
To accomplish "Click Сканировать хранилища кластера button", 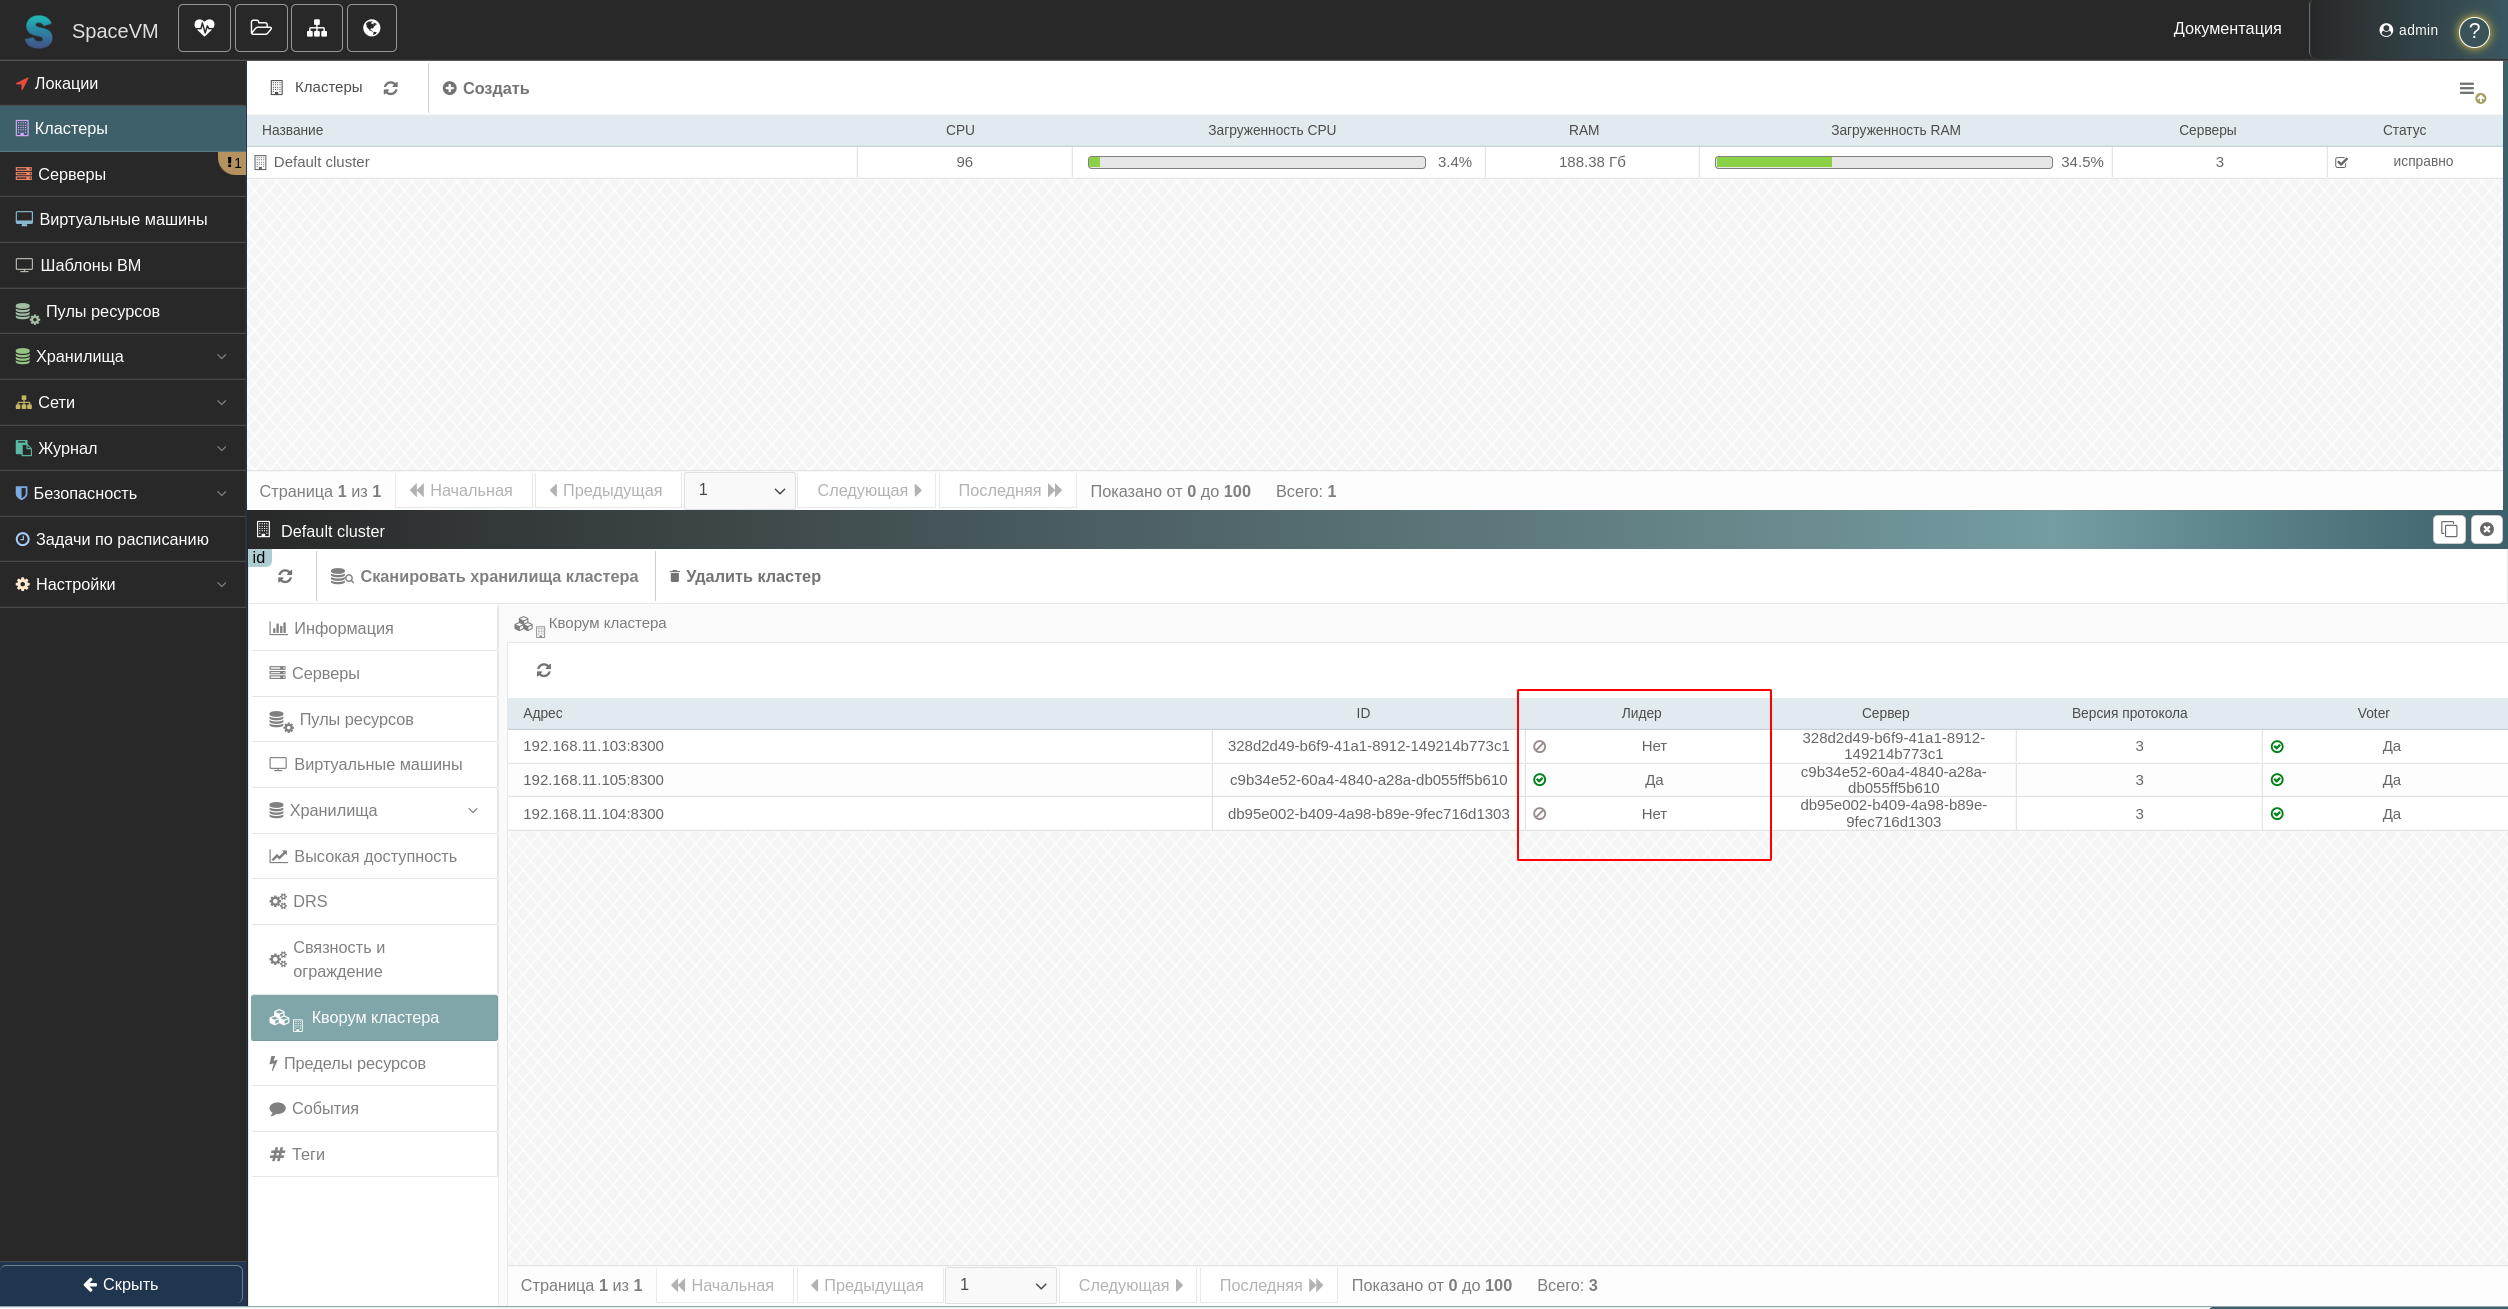I will coord(485,576).
